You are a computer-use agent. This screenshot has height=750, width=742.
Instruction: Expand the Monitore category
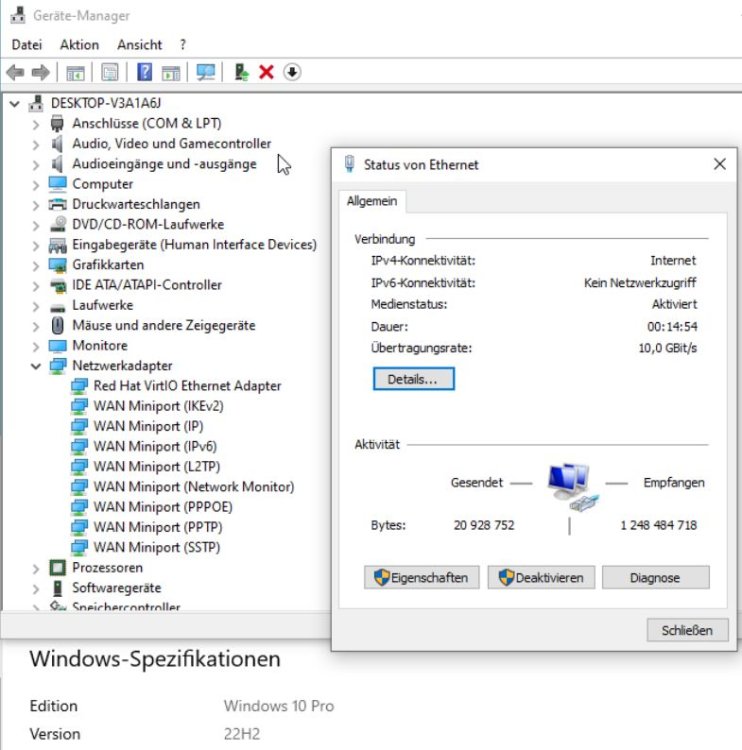pos(36,346)
